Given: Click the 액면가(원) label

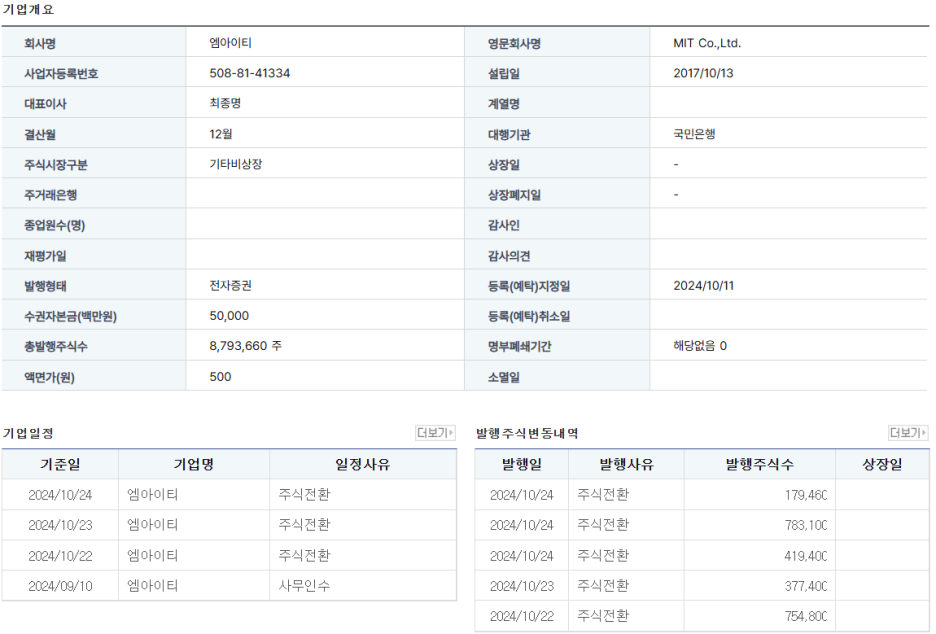Looking at the screenshot, I should [x=49, y=377].
